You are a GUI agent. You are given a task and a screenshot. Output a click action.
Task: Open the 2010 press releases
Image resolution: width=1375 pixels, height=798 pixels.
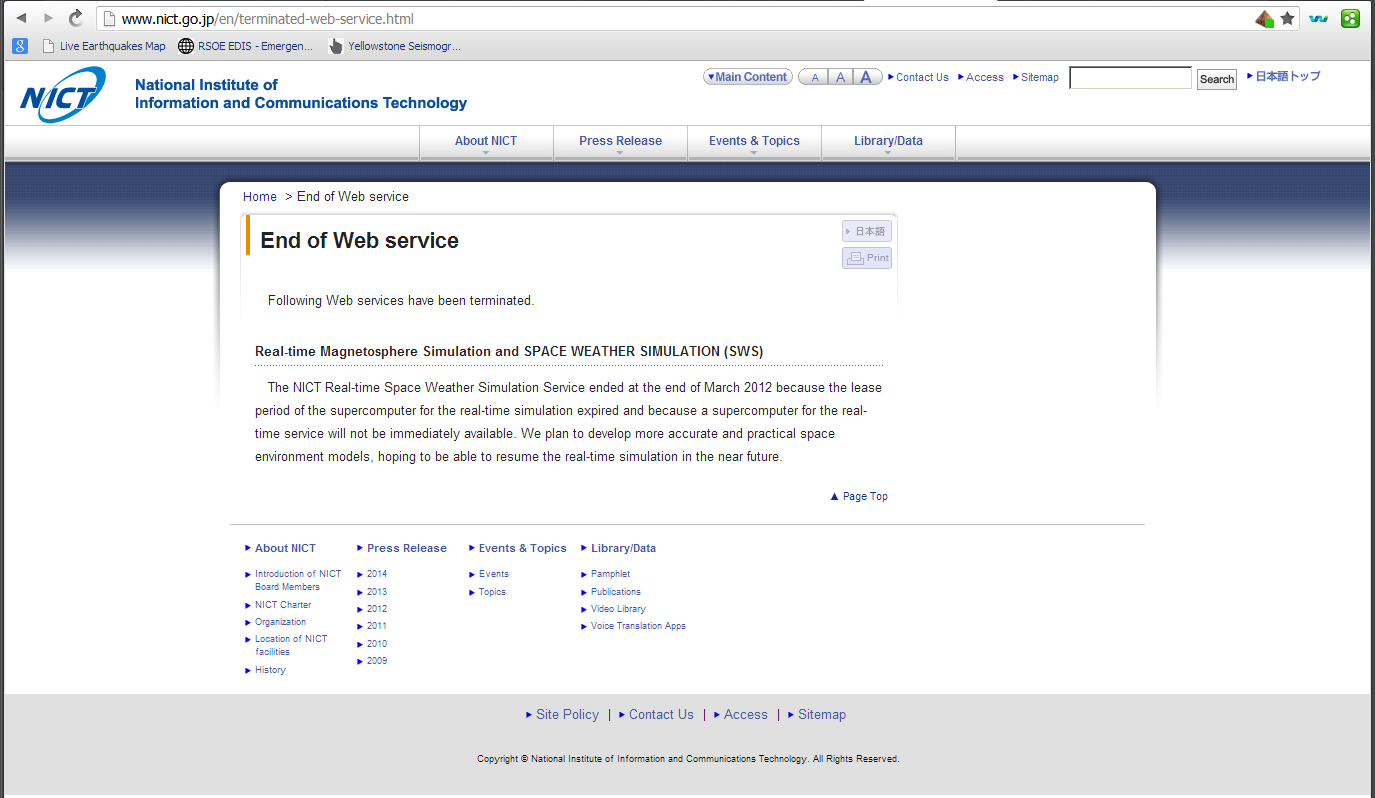click(x=377, y=644)
